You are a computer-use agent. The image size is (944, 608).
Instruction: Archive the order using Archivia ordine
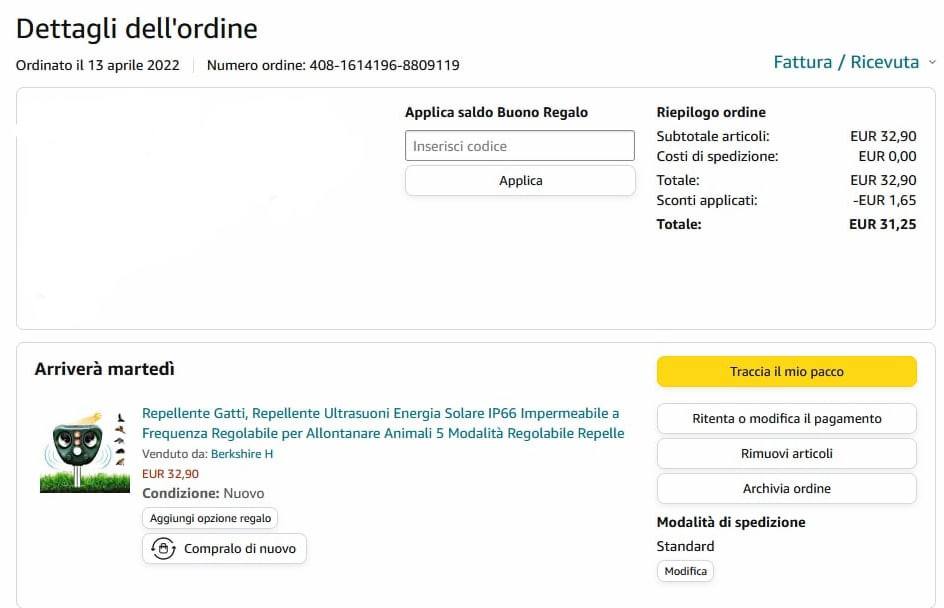click(786, 489)
